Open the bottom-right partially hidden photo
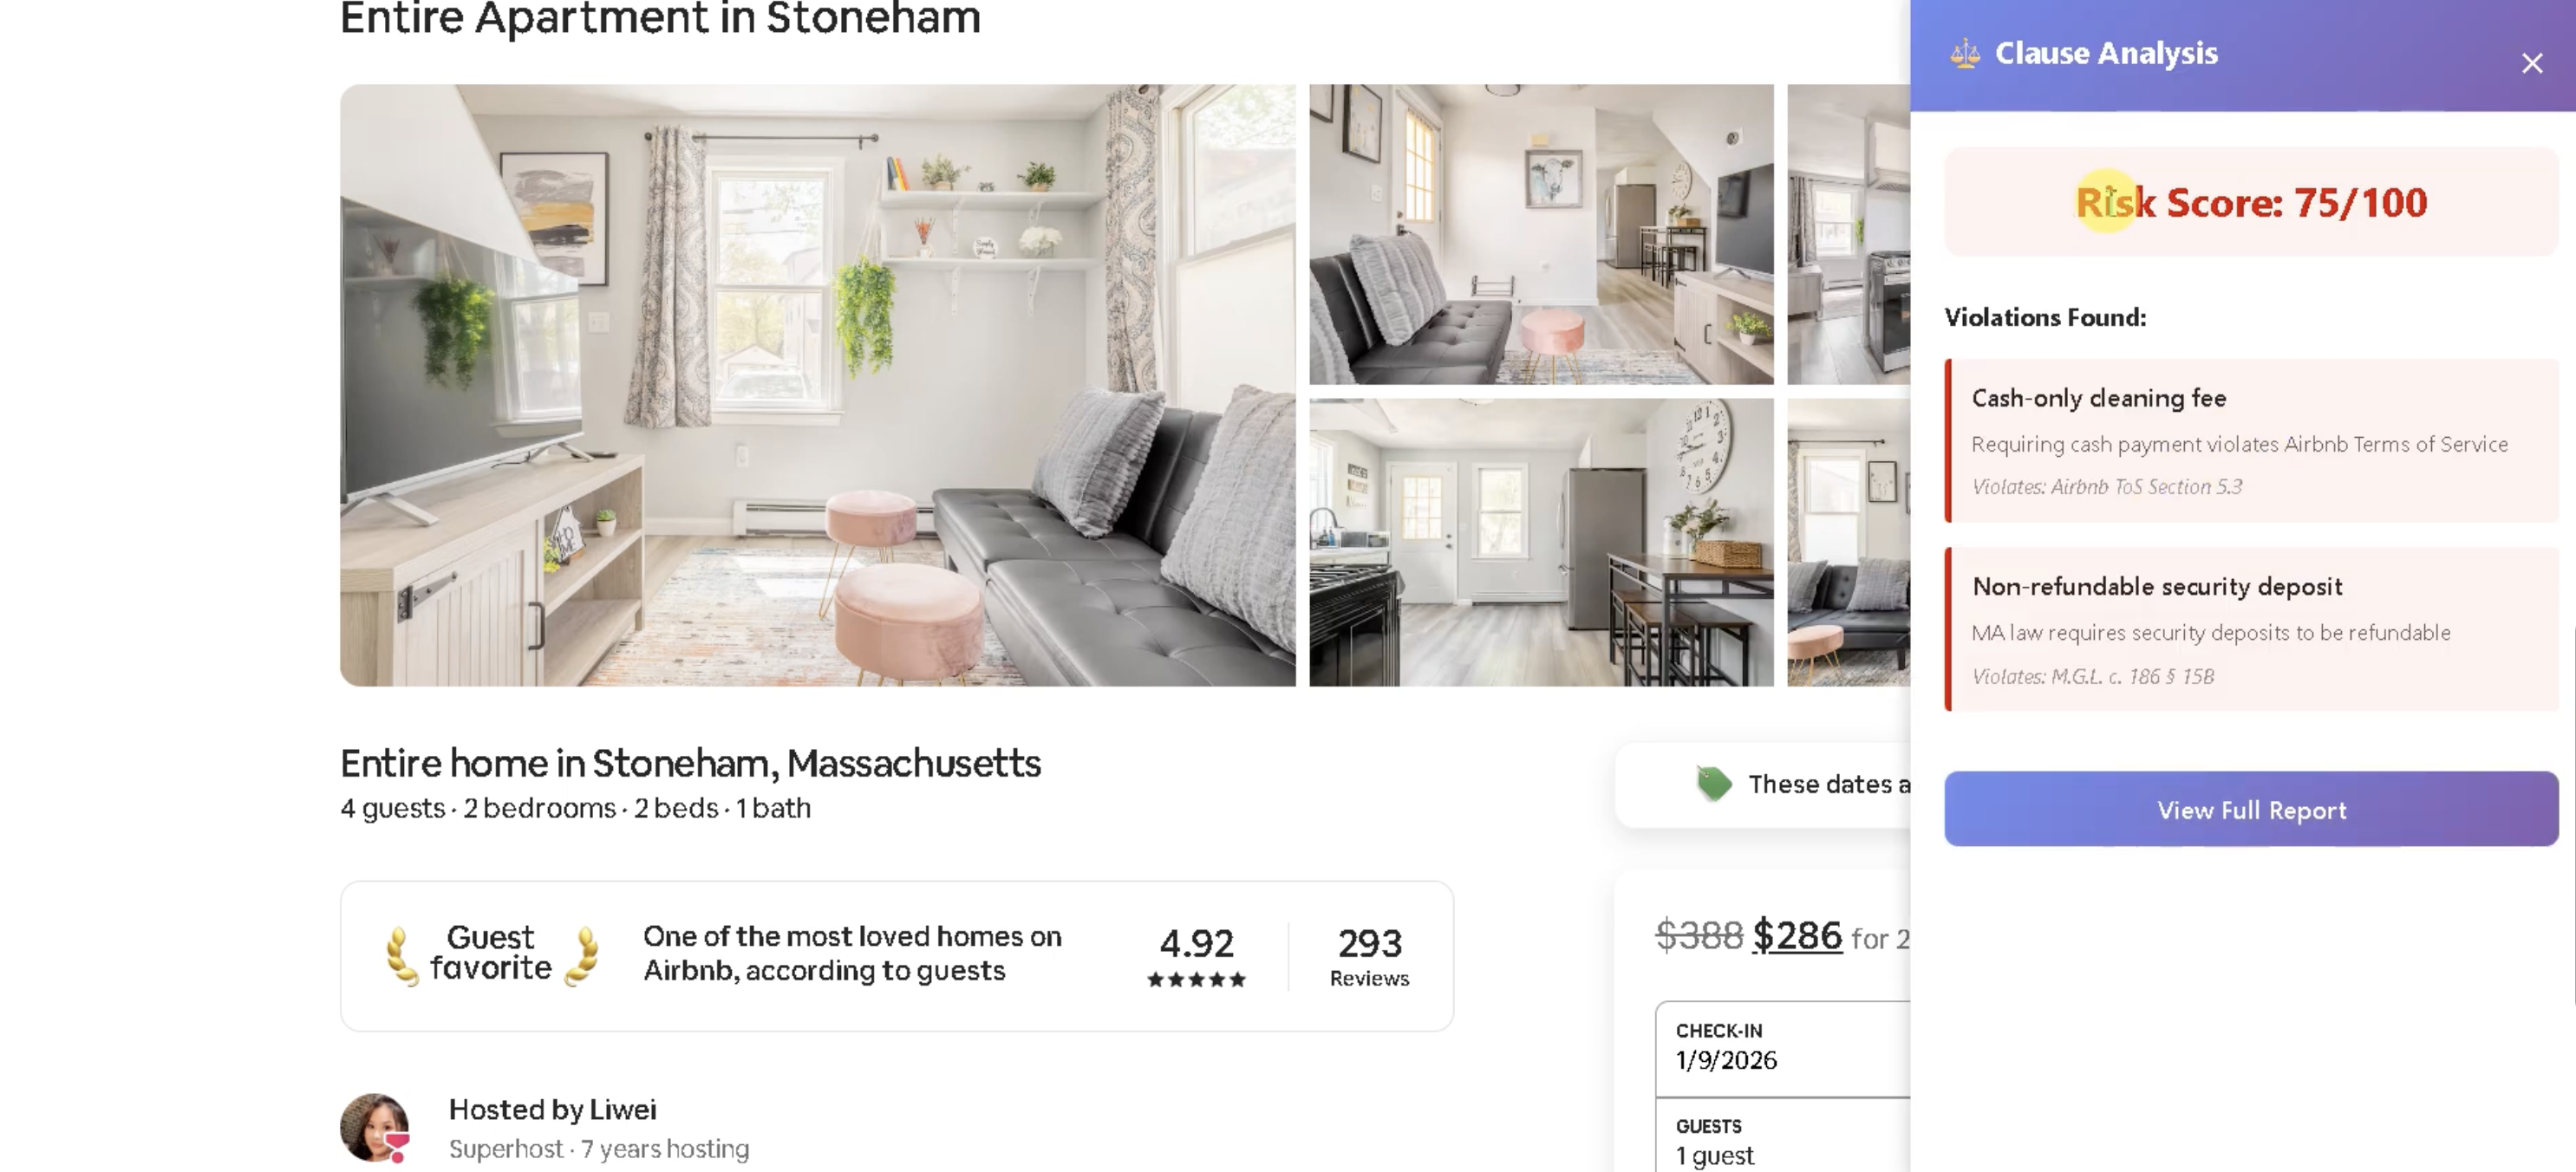The height and width of the screenshot is (1172, 2576). click(1848, 543)
